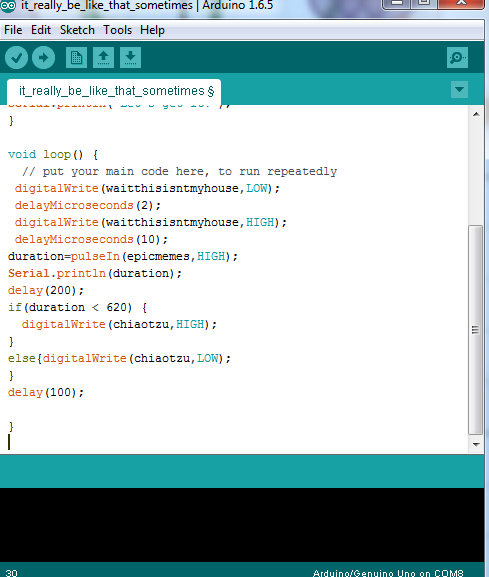Click the Upload arrow button
Viewport: 489px width, 577px height.
coord(43,57)
